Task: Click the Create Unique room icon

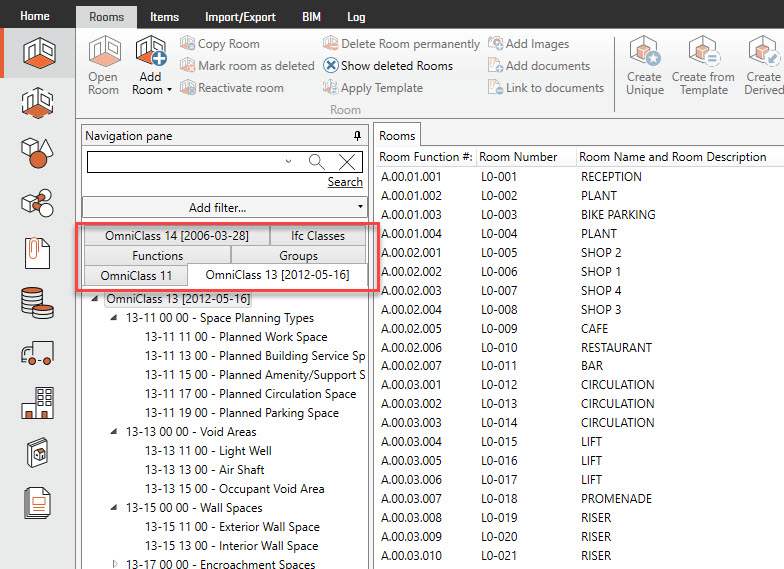Action: click(x=644, y=53)
